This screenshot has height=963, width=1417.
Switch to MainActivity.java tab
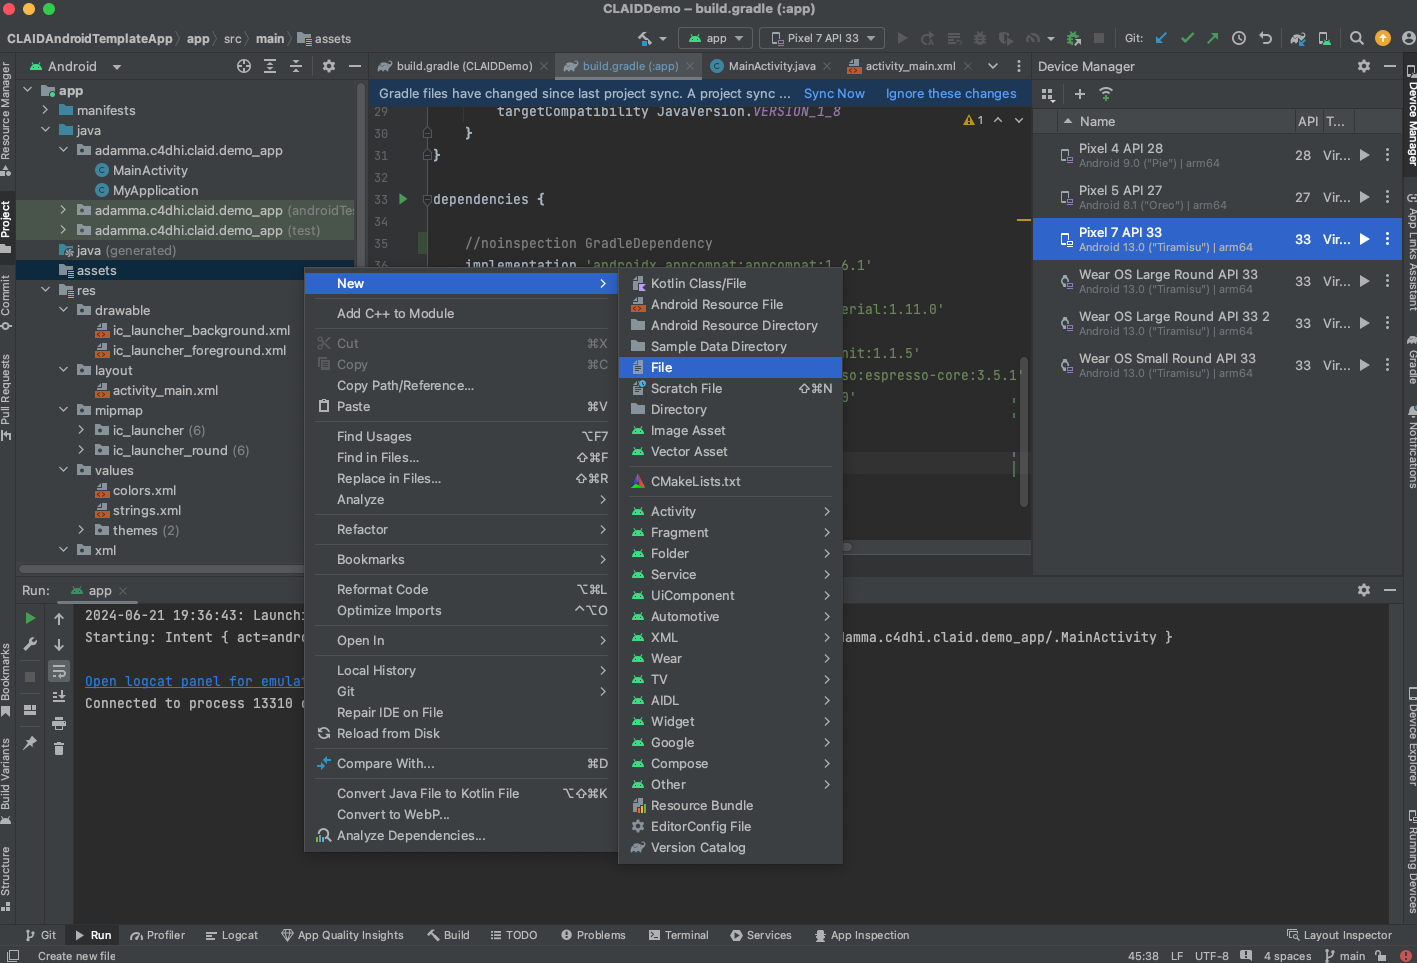[x=771, y=66]
